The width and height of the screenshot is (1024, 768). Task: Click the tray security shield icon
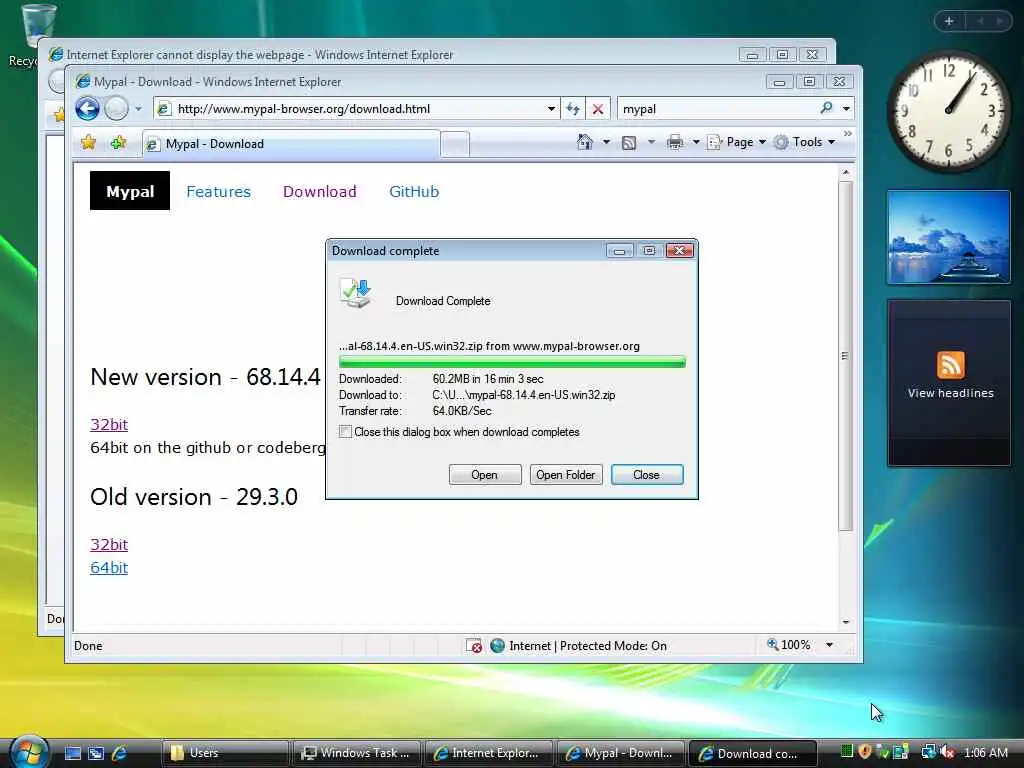tap(865, 752)
